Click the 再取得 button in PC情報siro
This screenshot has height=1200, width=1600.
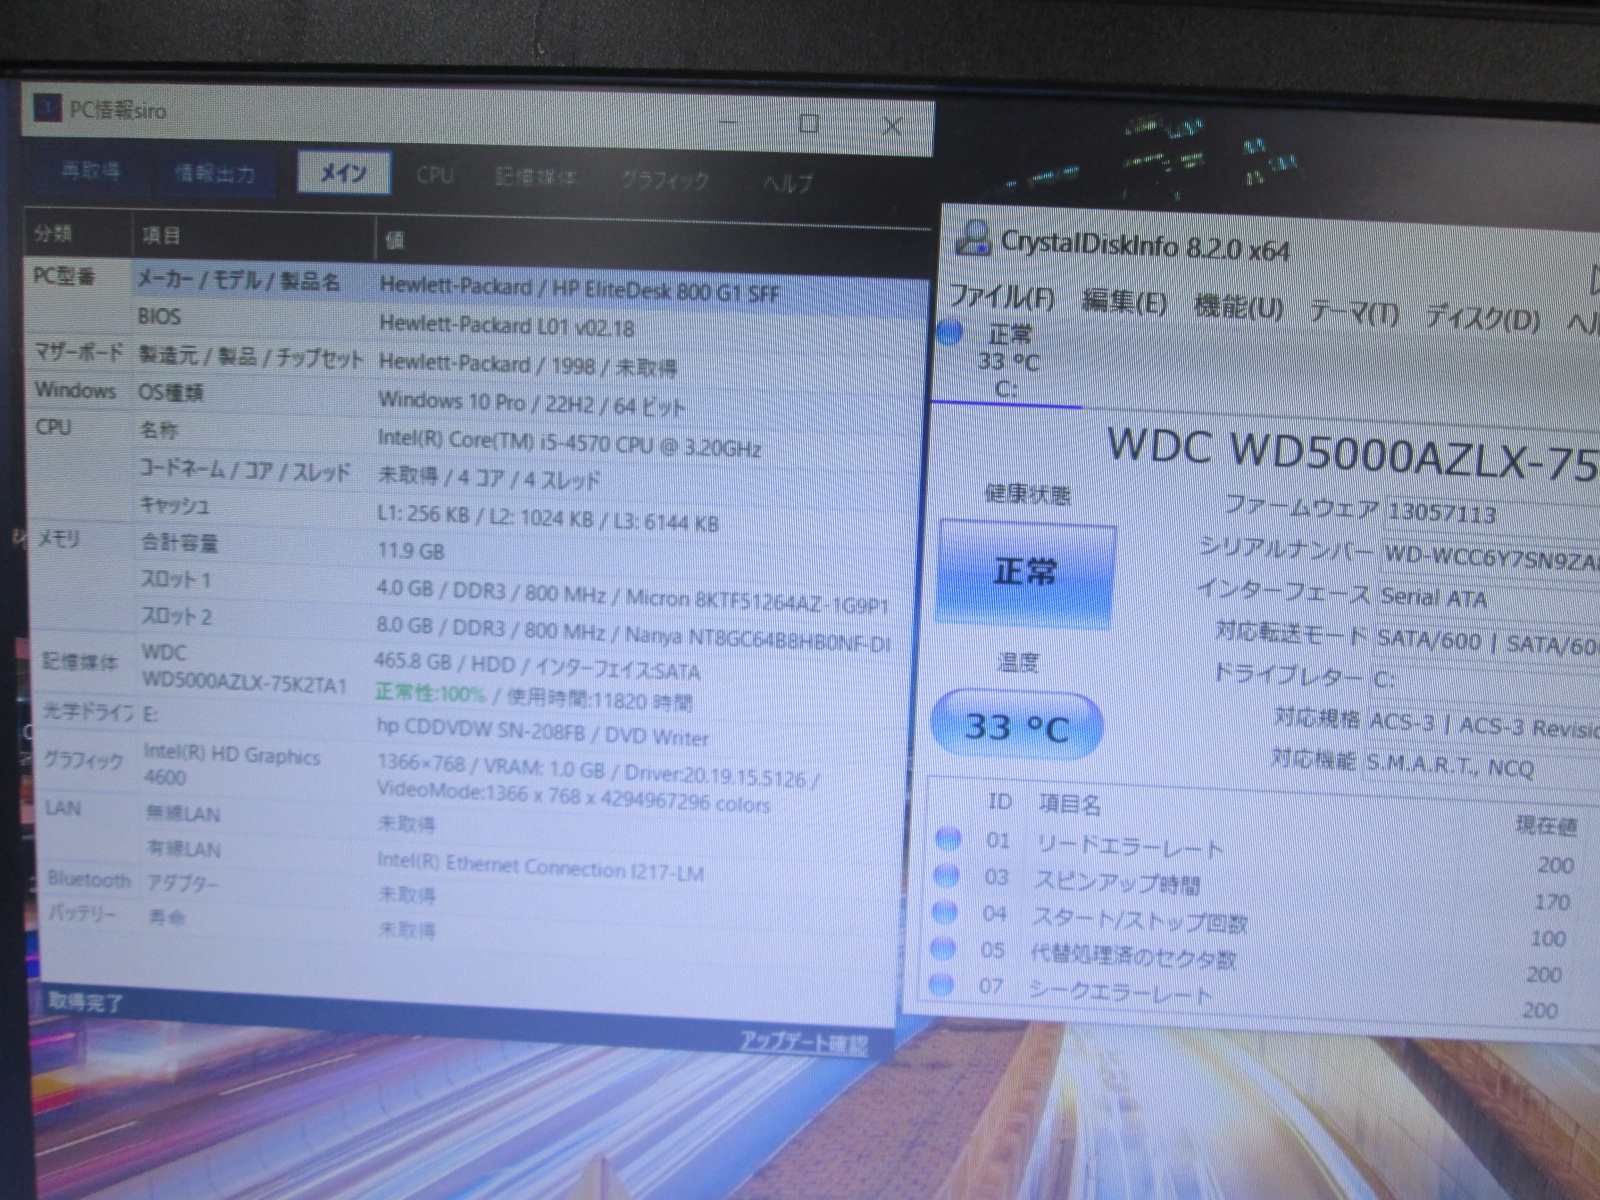coord(90,171)
